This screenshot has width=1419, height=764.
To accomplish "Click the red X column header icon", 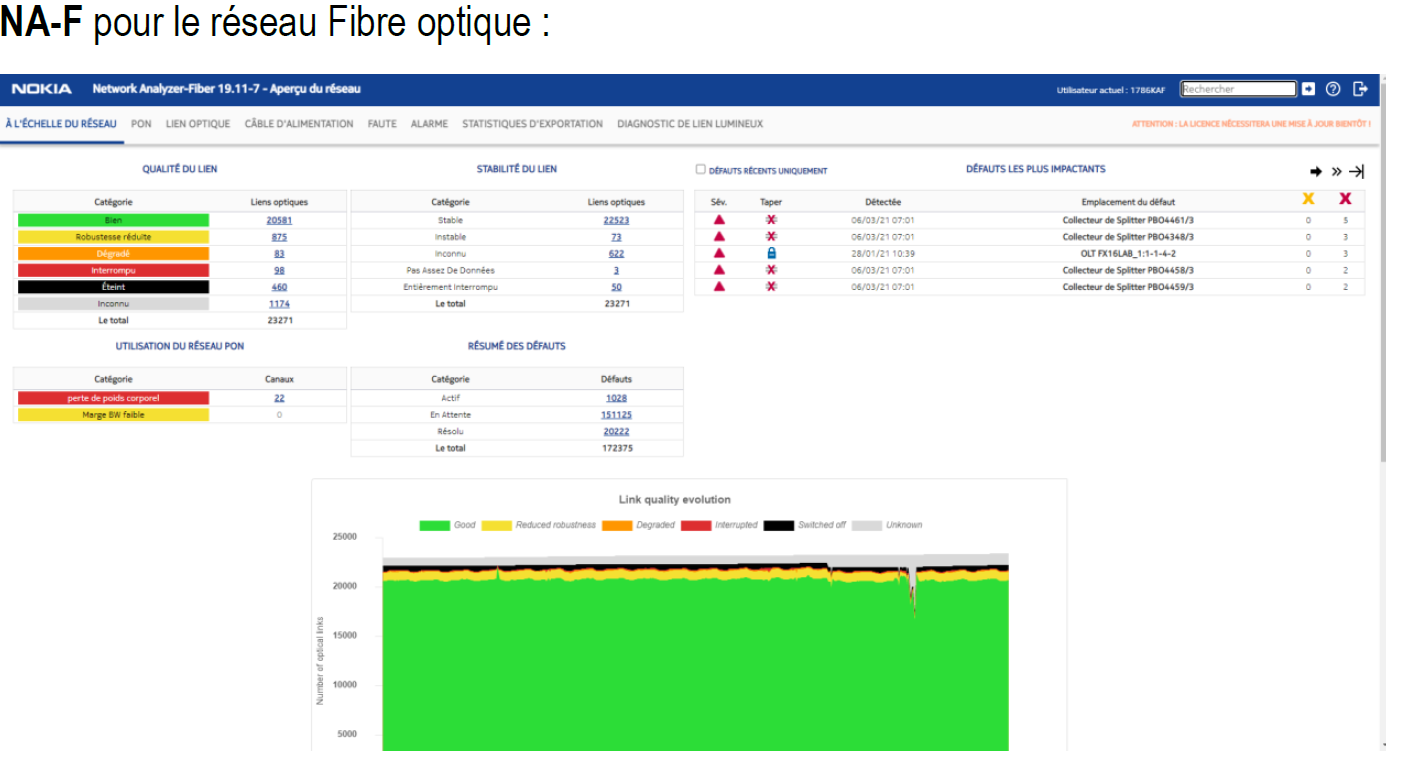I will coord(1345,200).
